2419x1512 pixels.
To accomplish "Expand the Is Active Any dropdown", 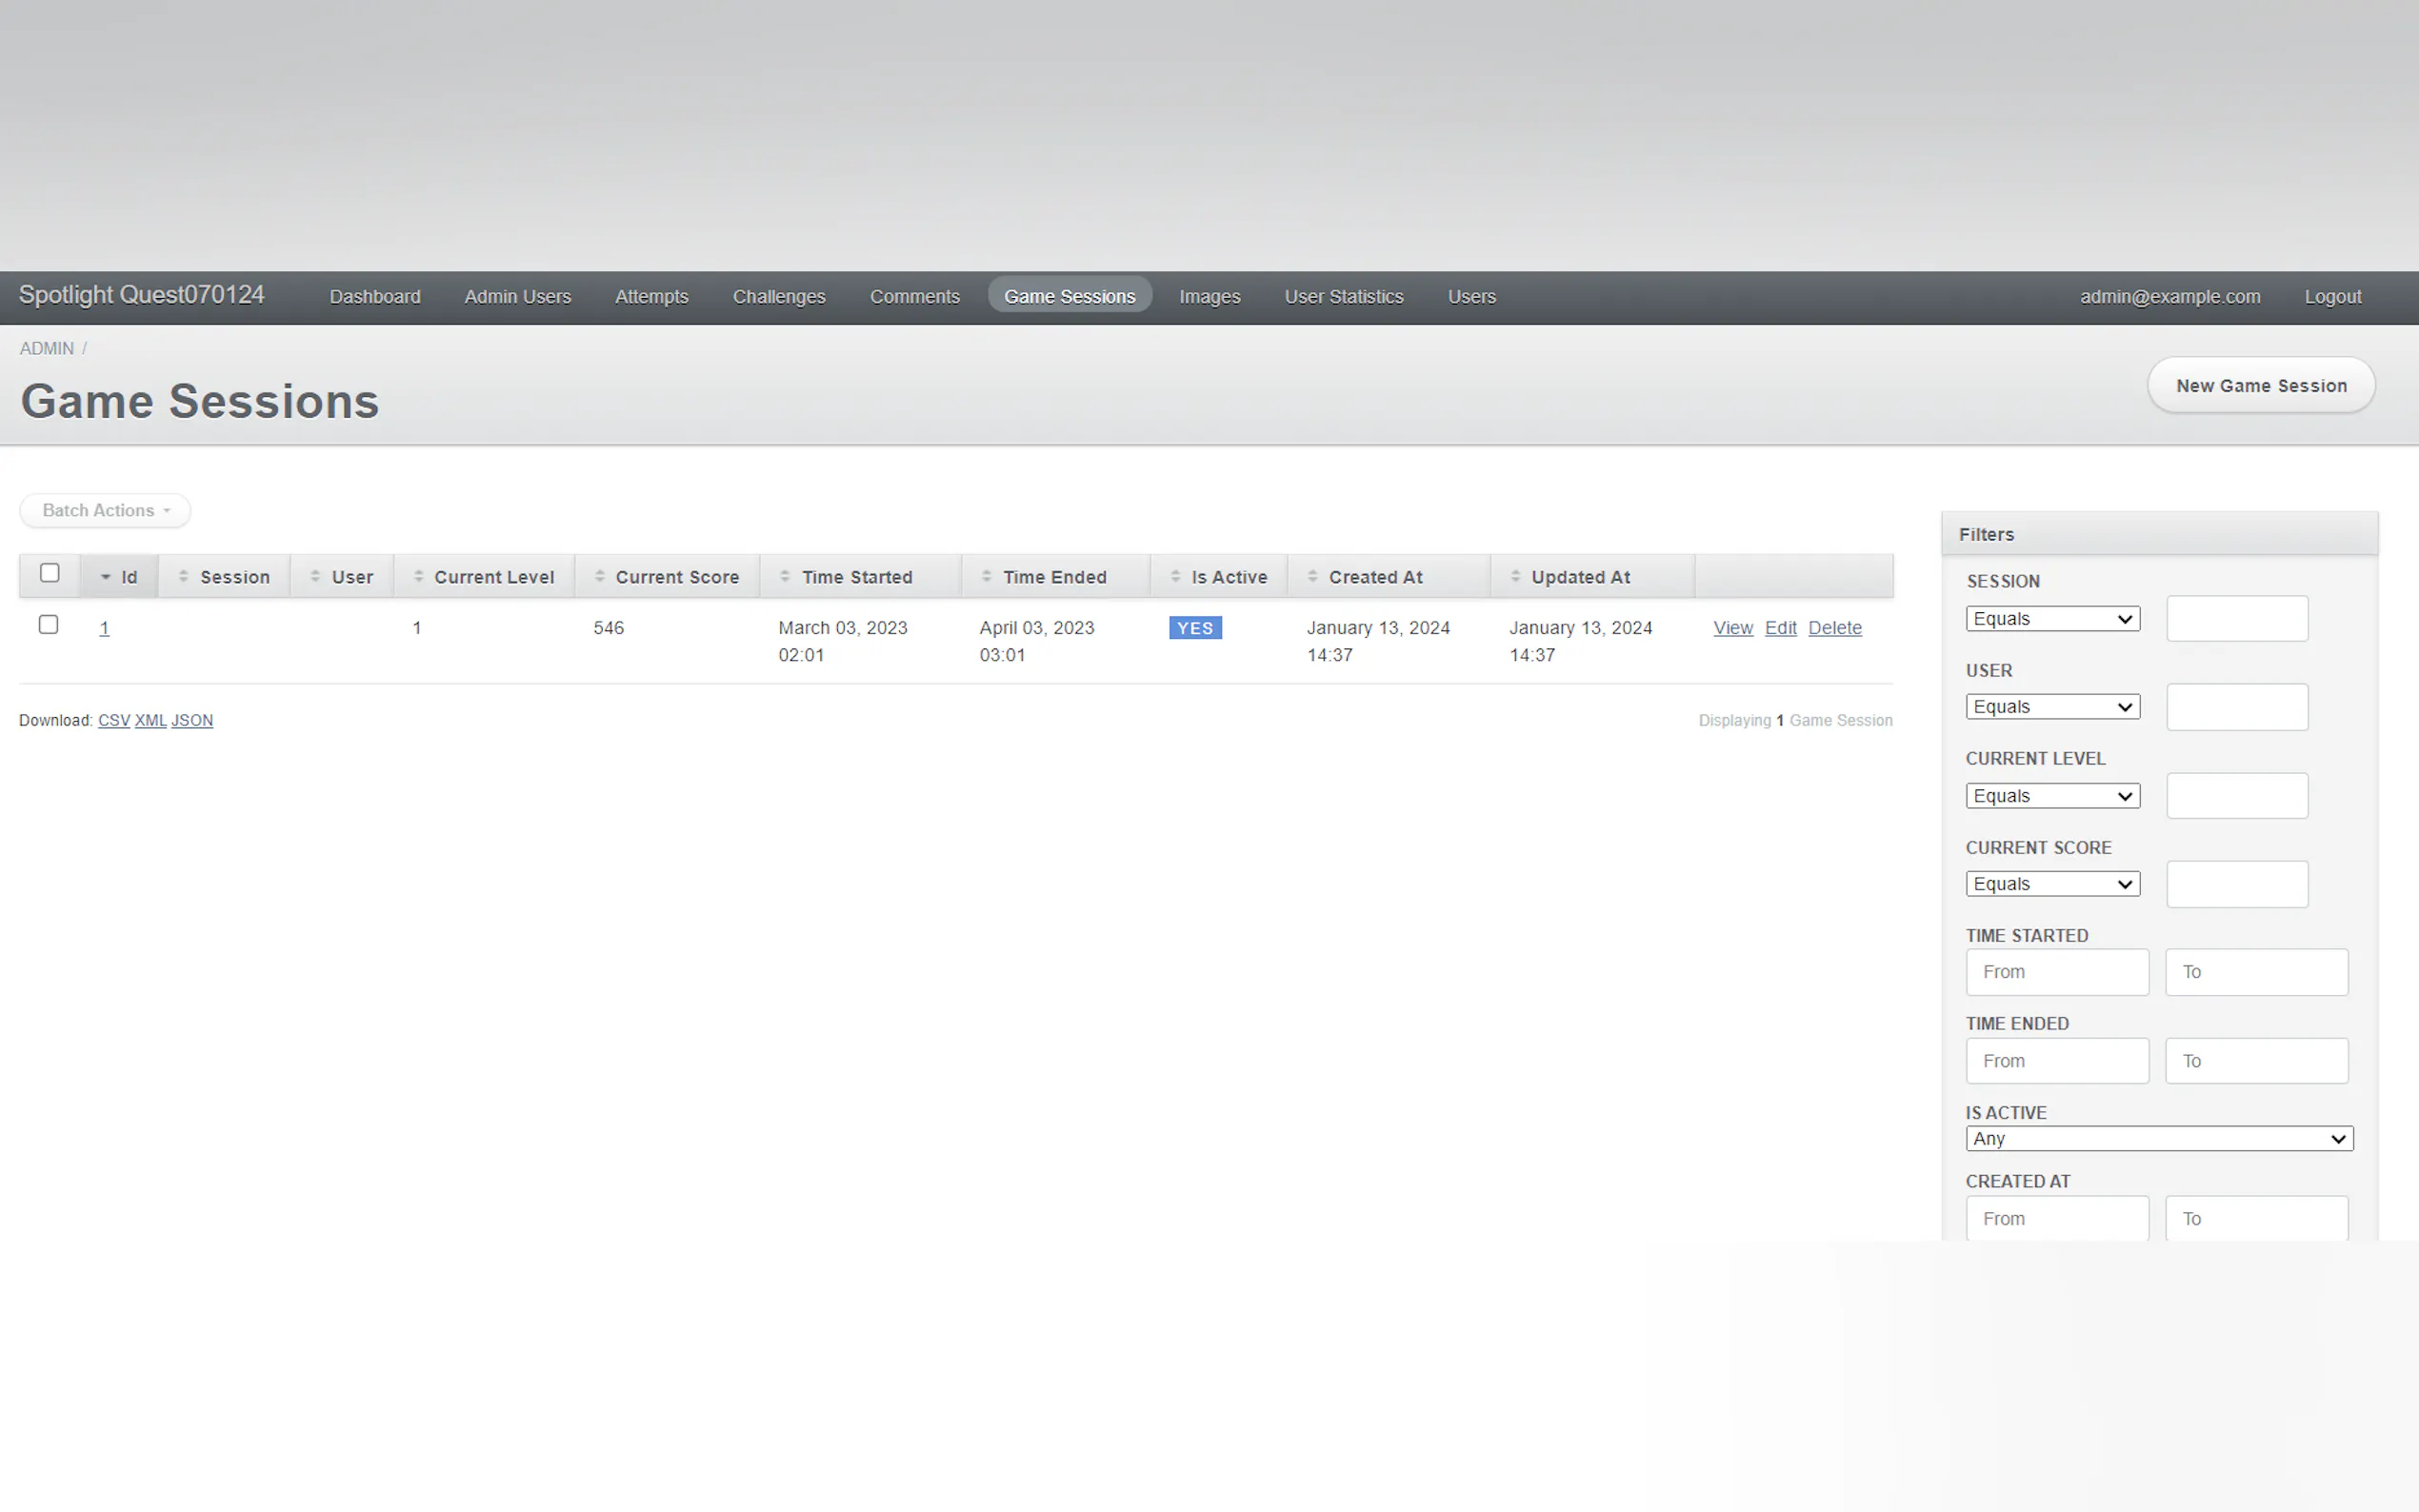I will [x=2158, y=1139].
